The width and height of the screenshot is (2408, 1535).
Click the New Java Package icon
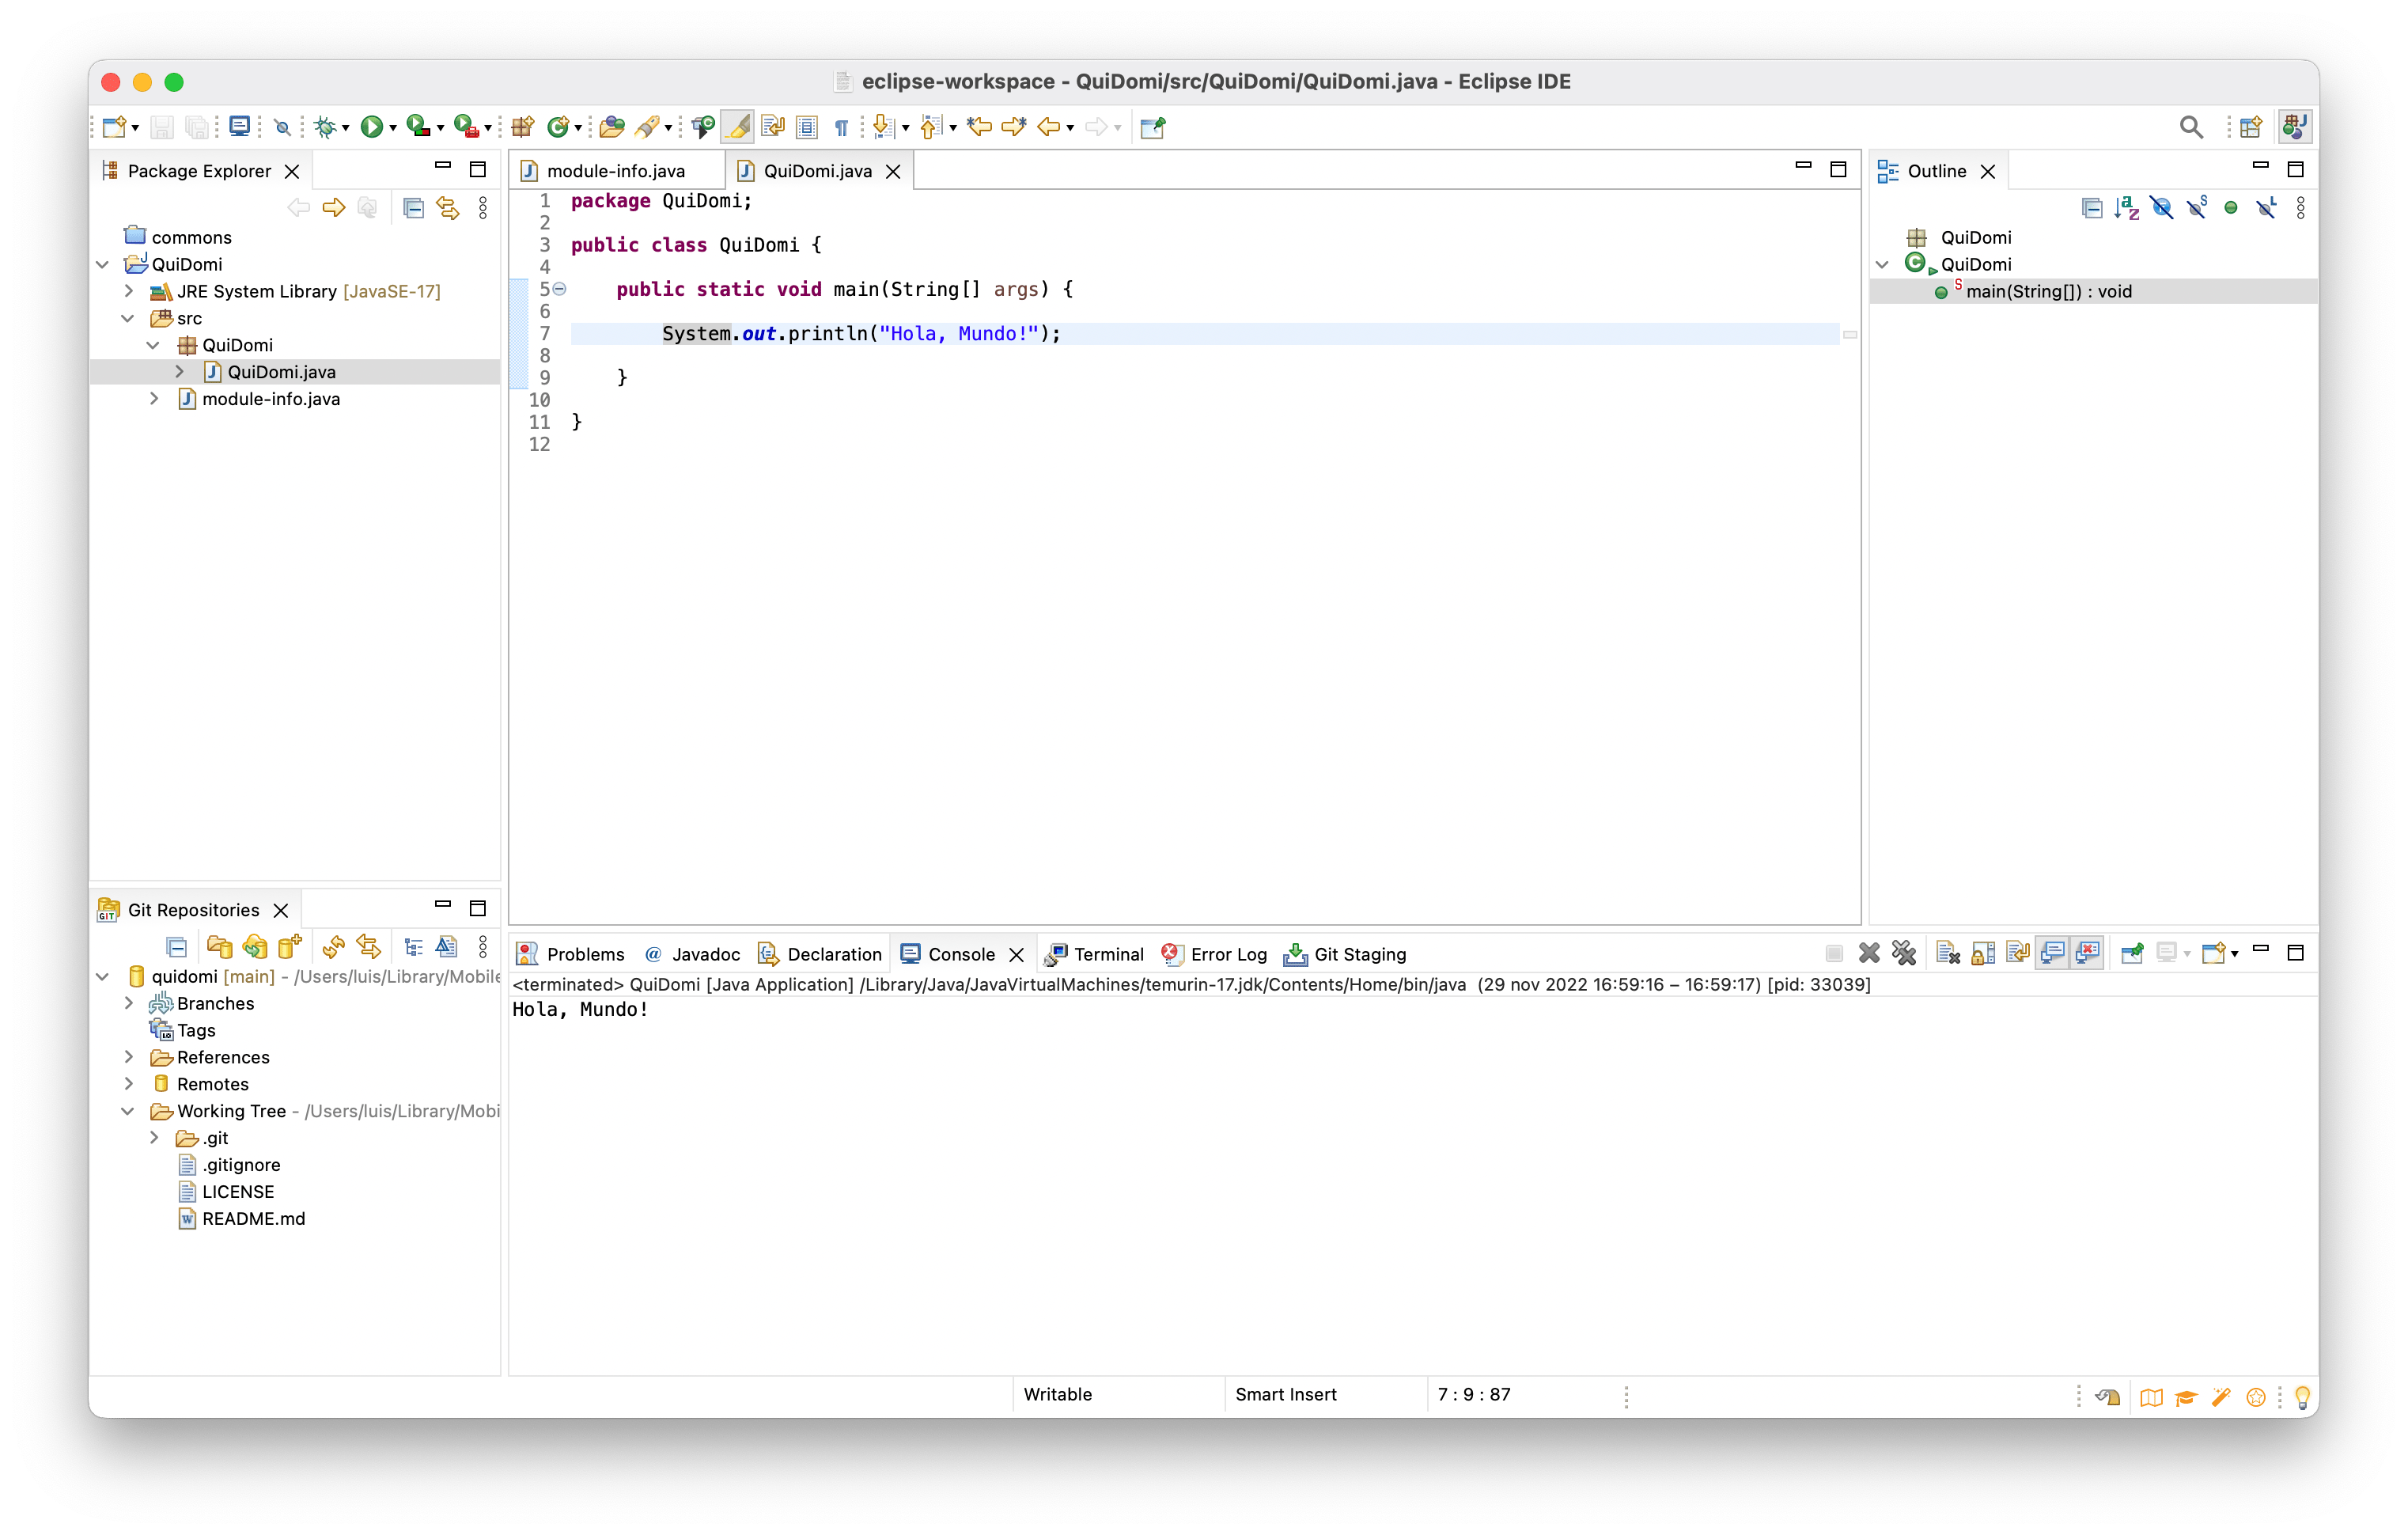[x=522, y=127]
